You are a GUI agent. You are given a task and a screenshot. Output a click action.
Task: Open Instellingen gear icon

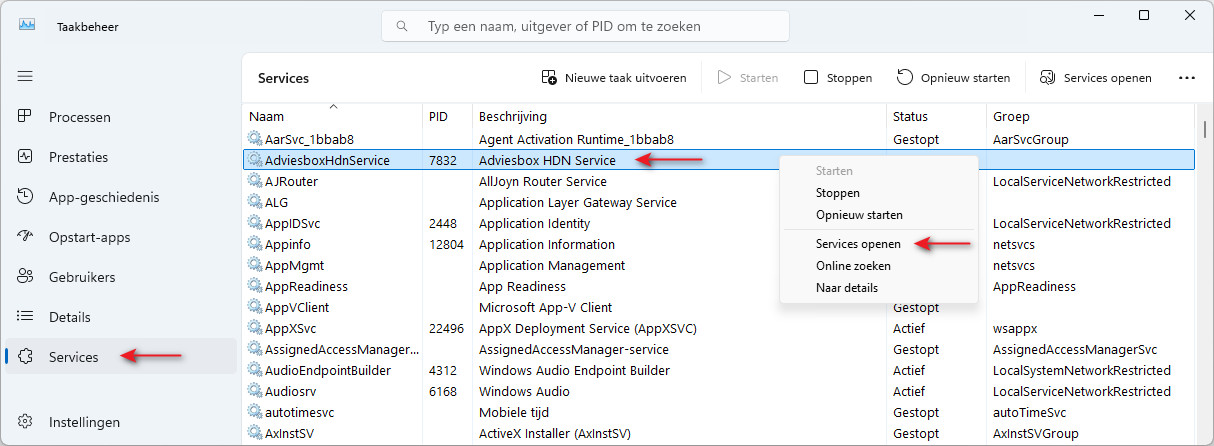pyautogui.click(x=26, y=422)
